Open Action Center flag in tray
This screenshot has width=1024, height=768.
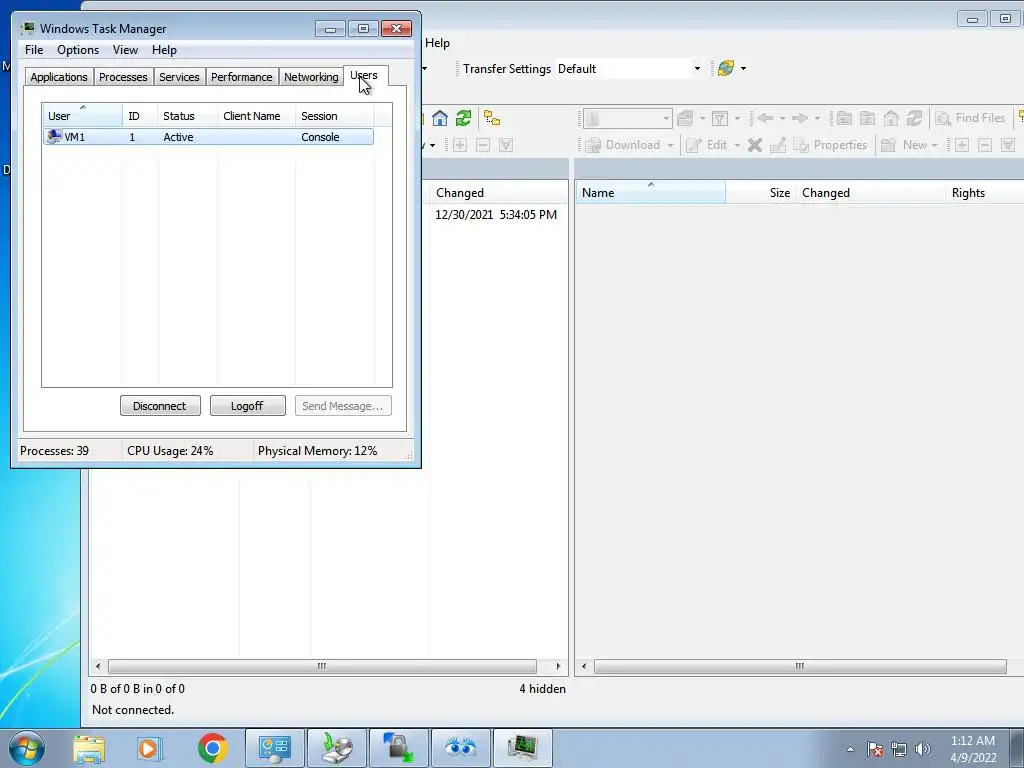pos(875,749)
